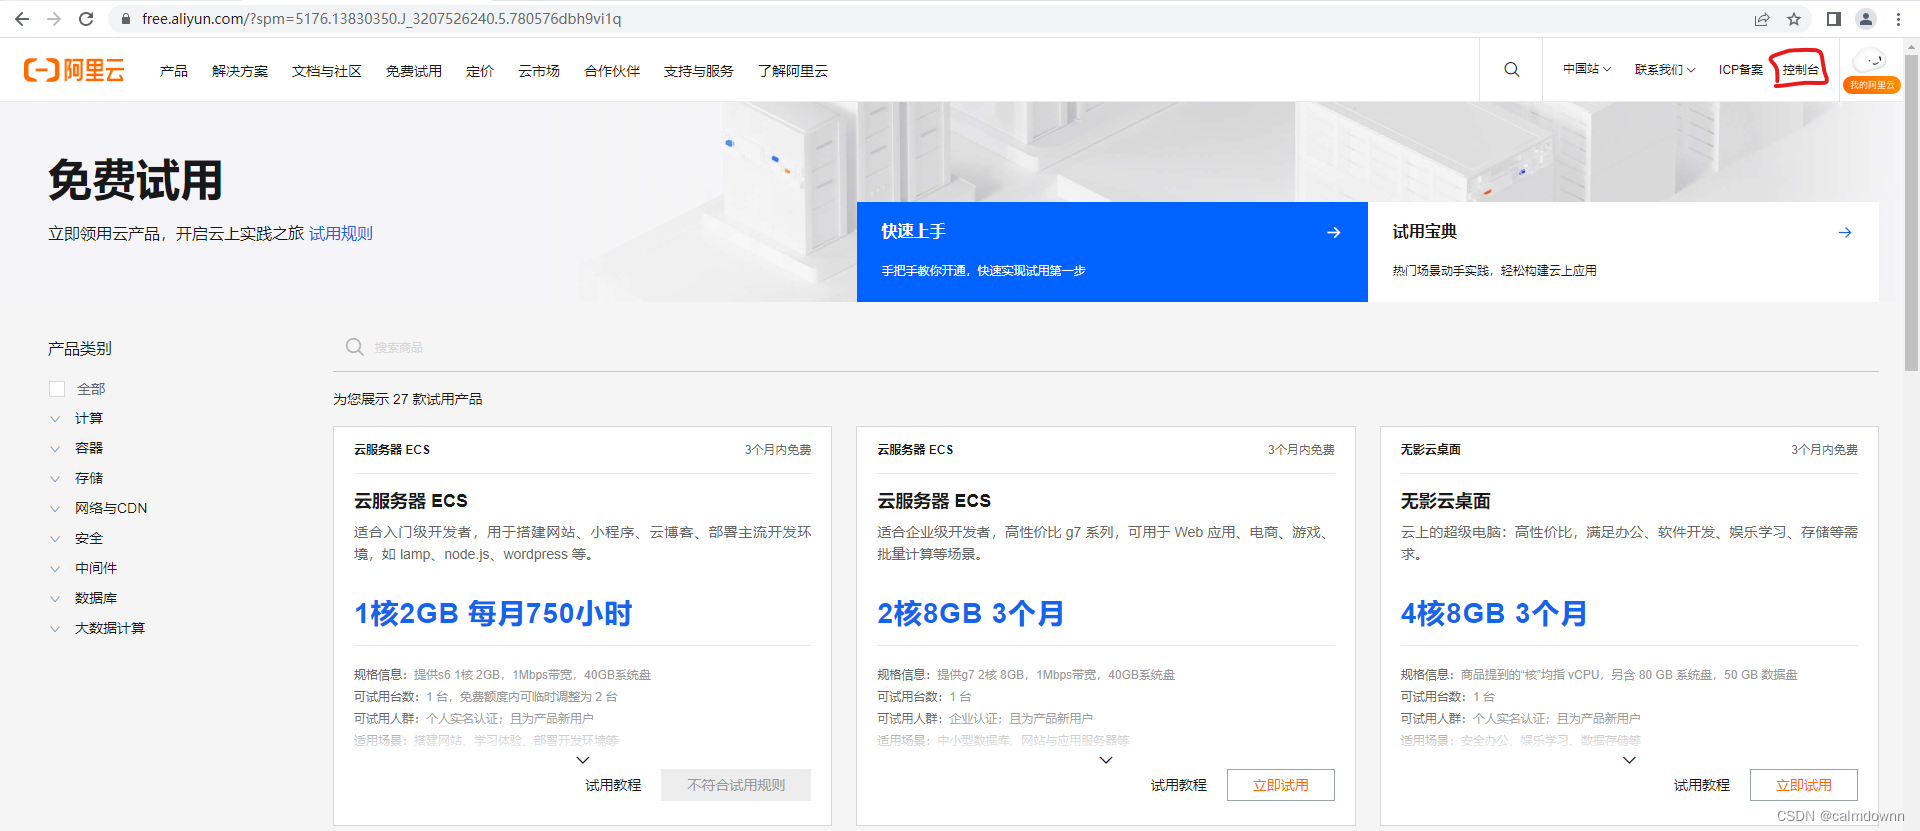Click the browser forward arrow
This screenshot has width=1920, height=831.
(54, 19)
